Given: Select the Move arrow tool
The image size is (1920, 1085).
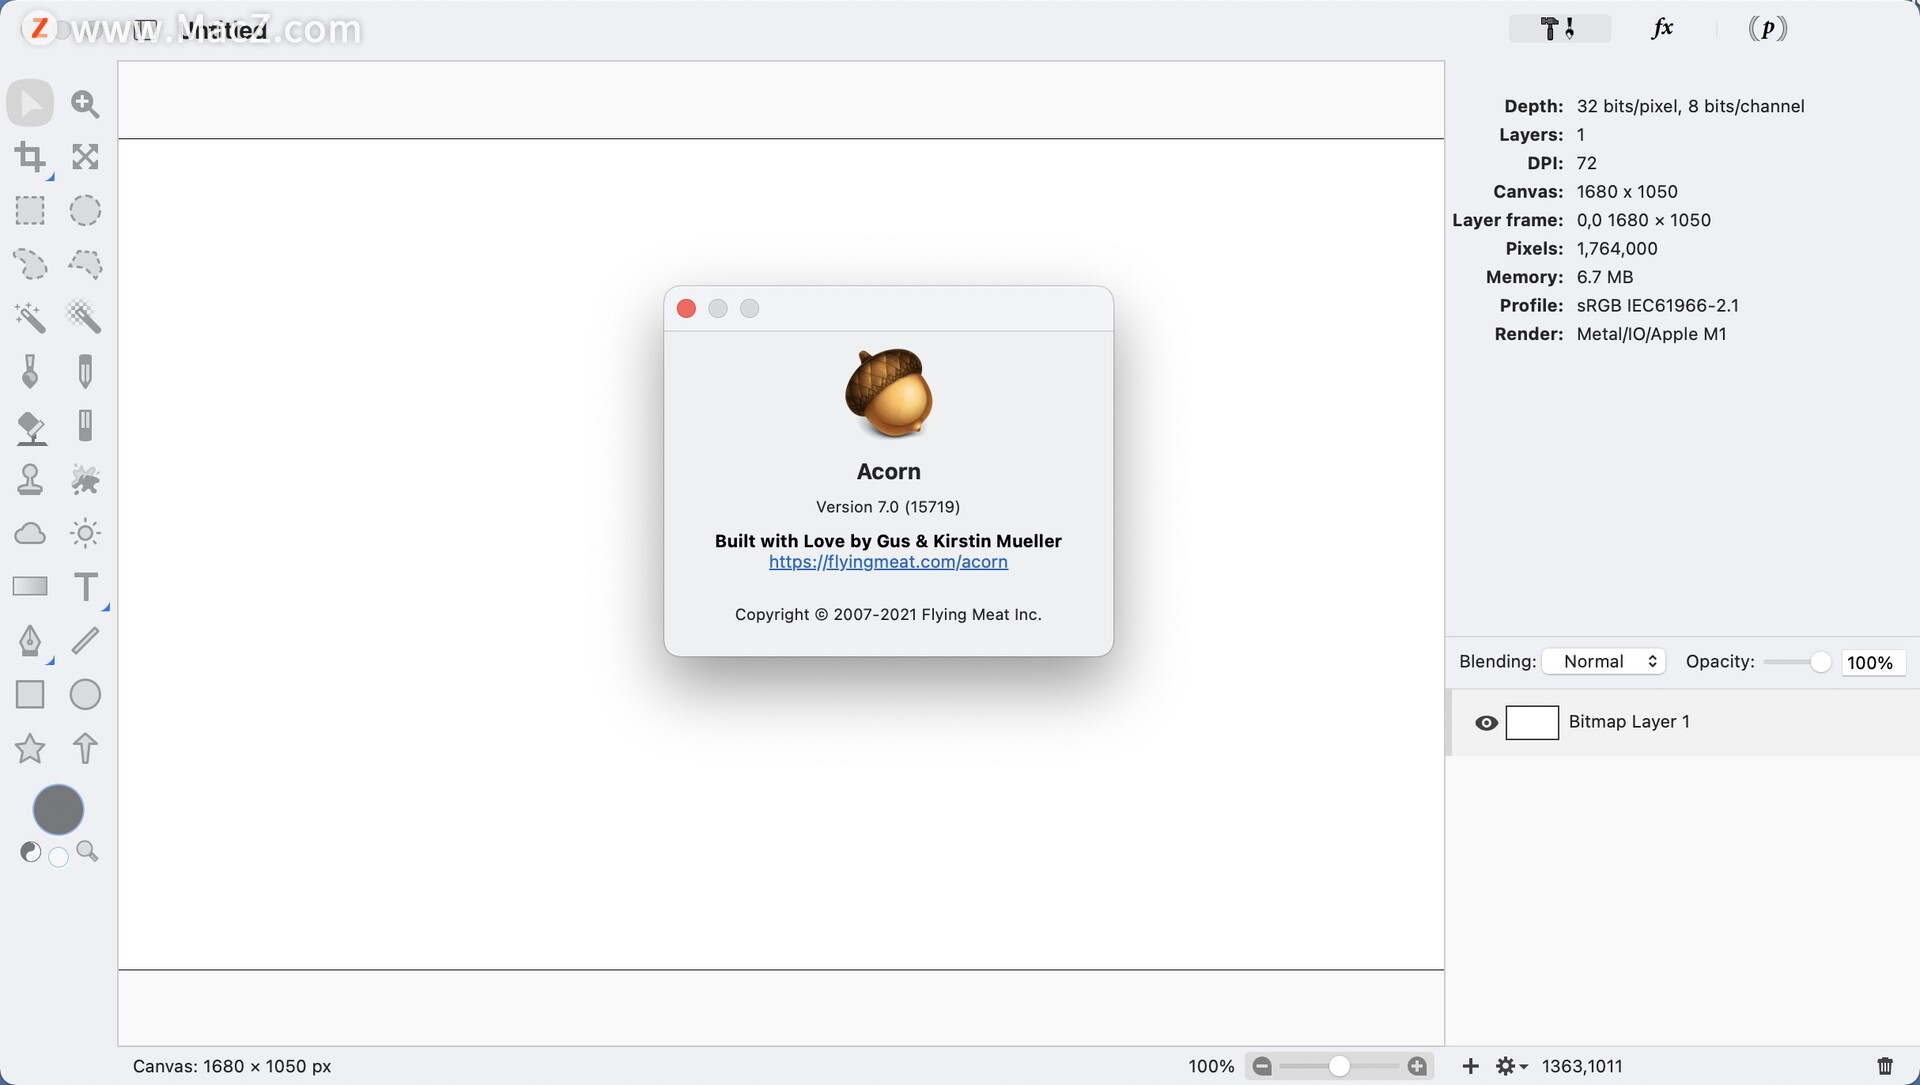Looking at the screenshot, I should click(30, 103).
